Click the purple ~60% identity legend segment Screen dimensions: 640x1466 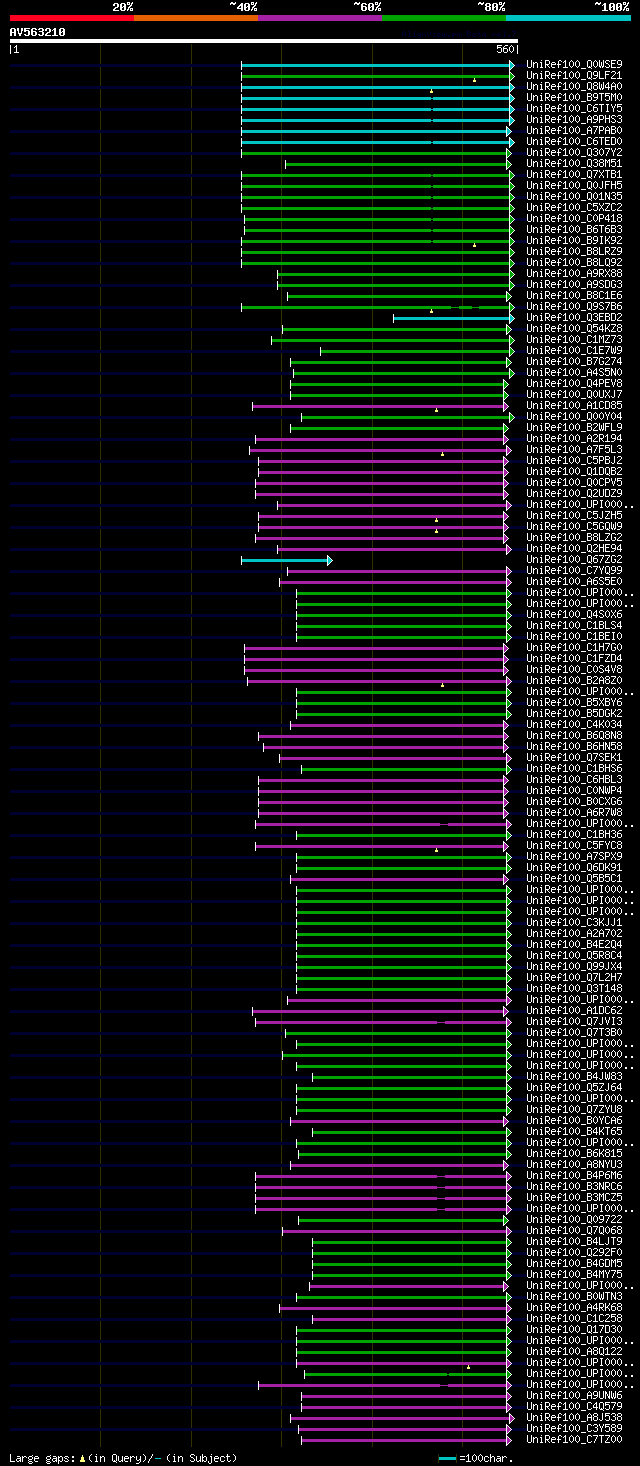[x=320, y=18]
